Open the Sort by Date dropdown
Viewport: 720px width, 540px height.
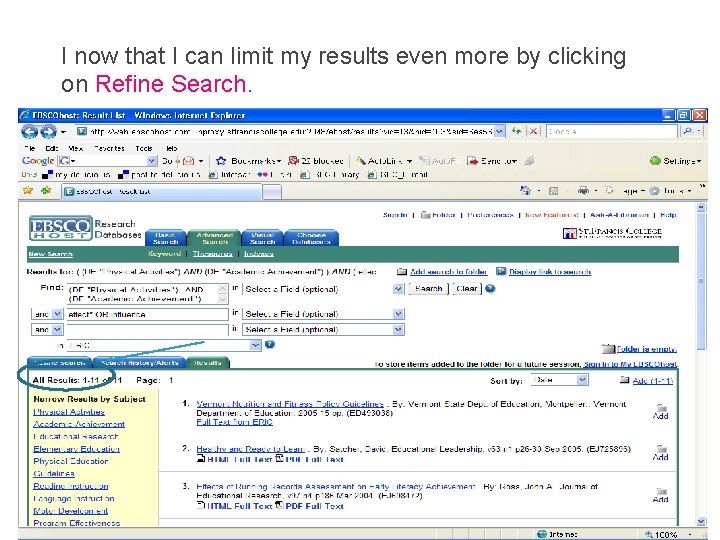pyautogui.click(x=582, y=380)
